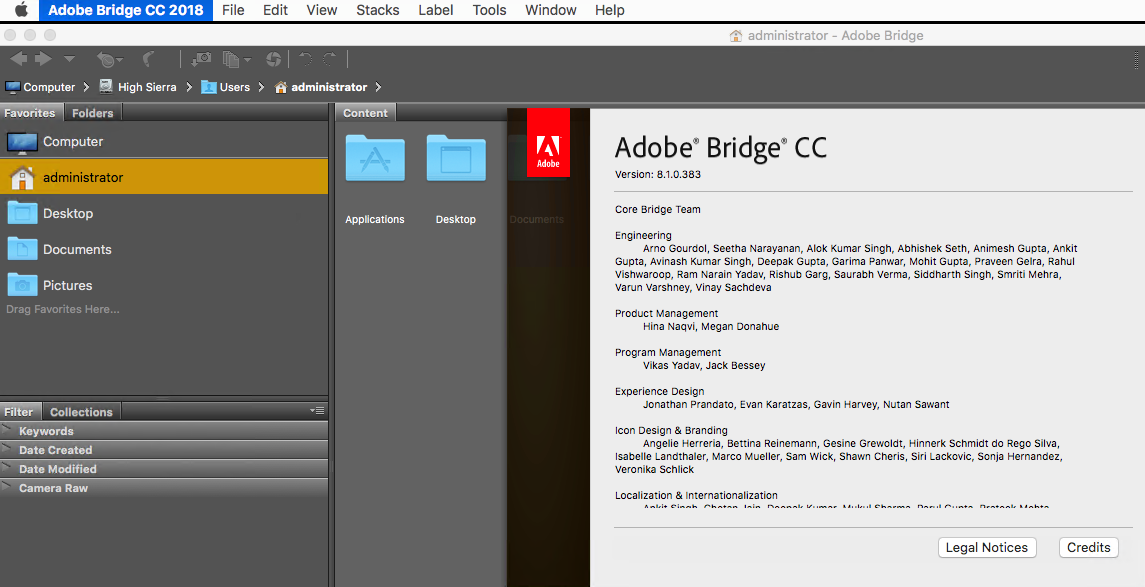Open the Stacks menu
Image resolution: width=1145 pixels, height=587 pixels.
tap(378, 10)
